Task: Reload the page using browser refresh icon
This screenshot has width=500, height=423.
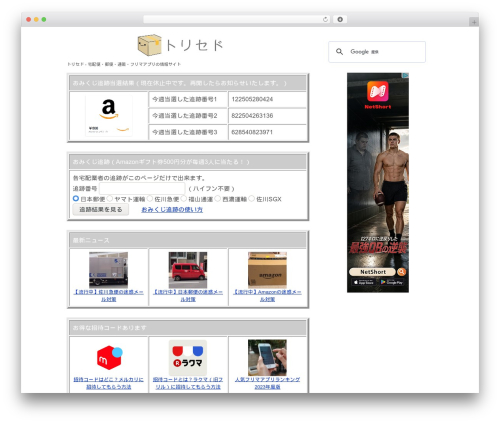Action: 325,19
